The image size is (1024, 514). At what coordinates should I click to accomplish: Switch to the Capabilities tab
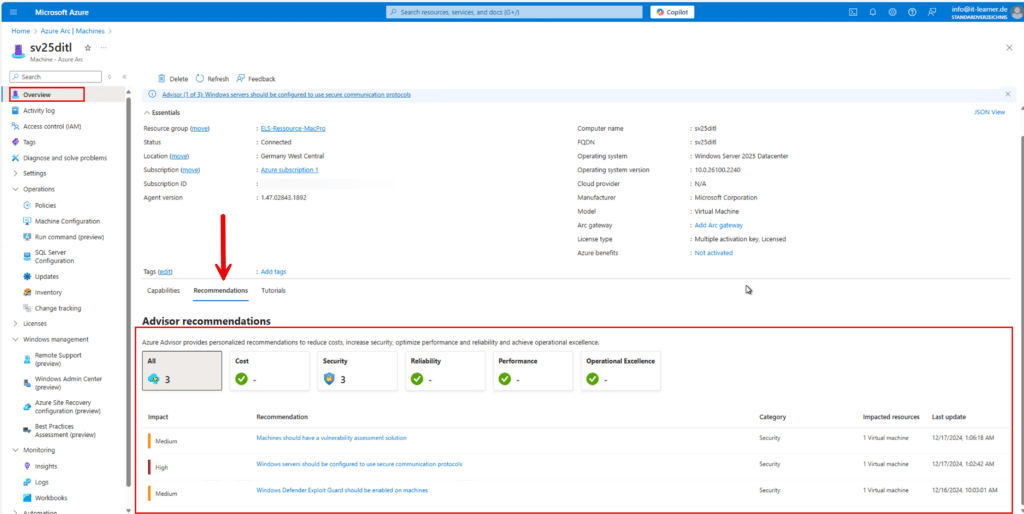pyautogui.click(x=164, y=290)
